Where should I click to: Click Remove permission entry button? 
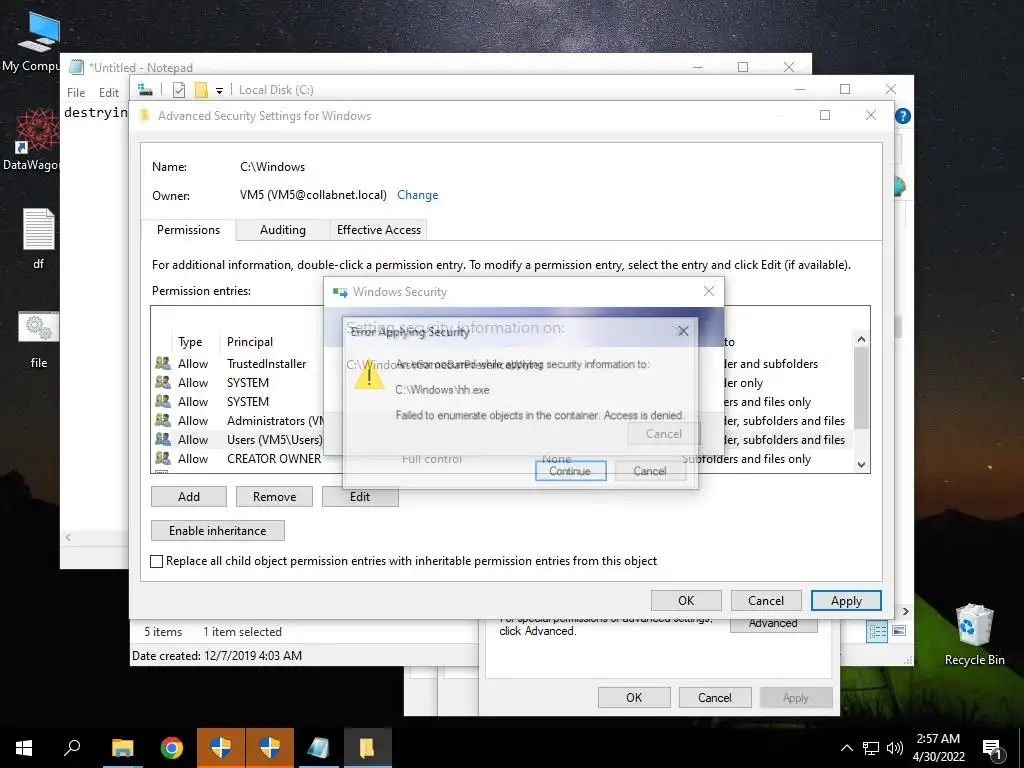coord(274,497)
